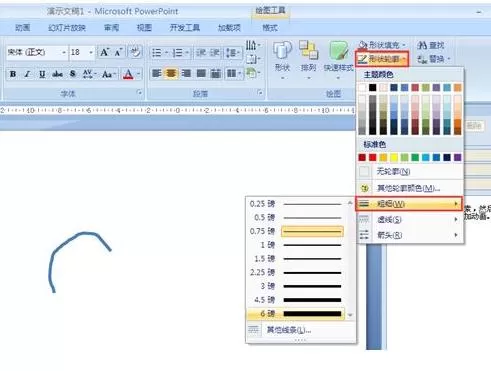
Task: Click align text vertical icon
Action: [x=253, y=59]
